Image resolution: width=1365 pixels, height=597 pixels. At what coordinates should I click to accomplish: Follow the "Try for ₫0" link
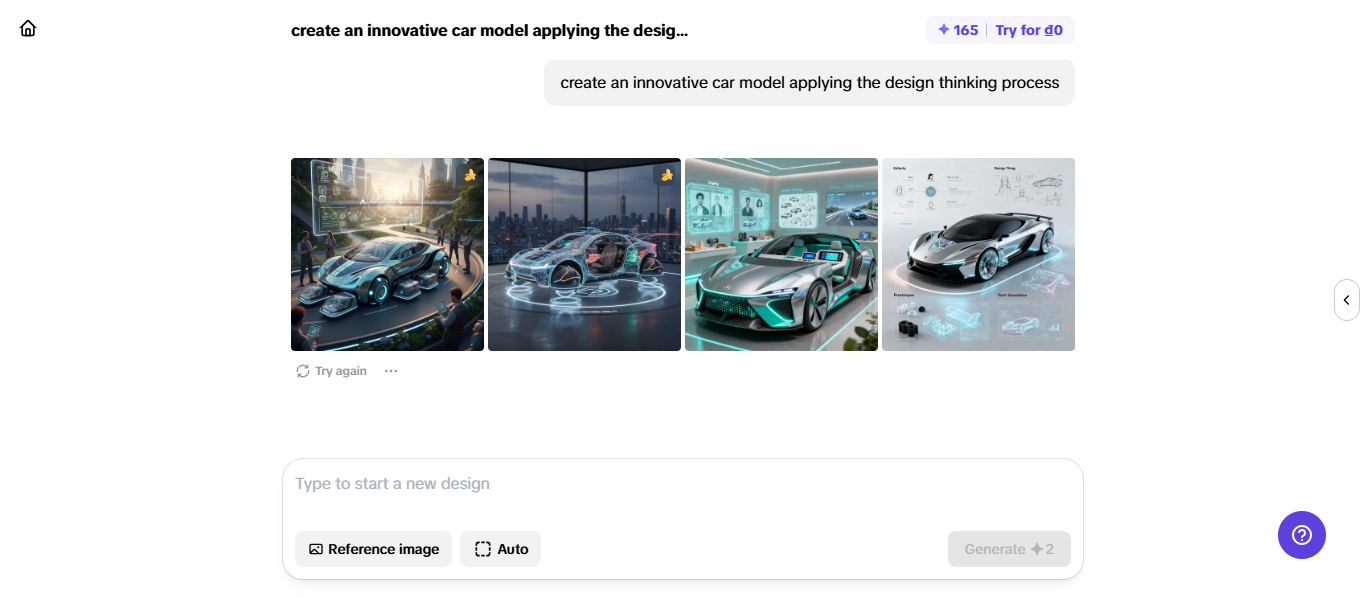1029,30
